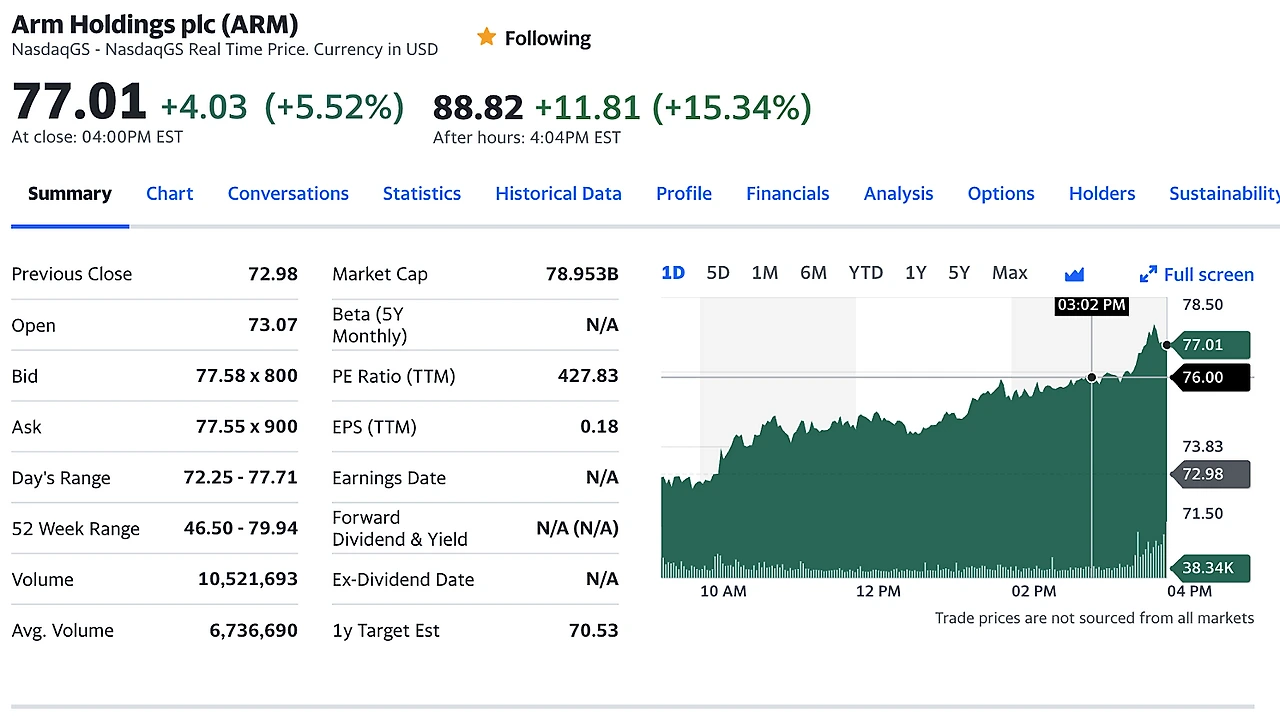Open the Chart tab
Image resolution: width=1280 pixels, height=720 pixels.
point(170,194)
